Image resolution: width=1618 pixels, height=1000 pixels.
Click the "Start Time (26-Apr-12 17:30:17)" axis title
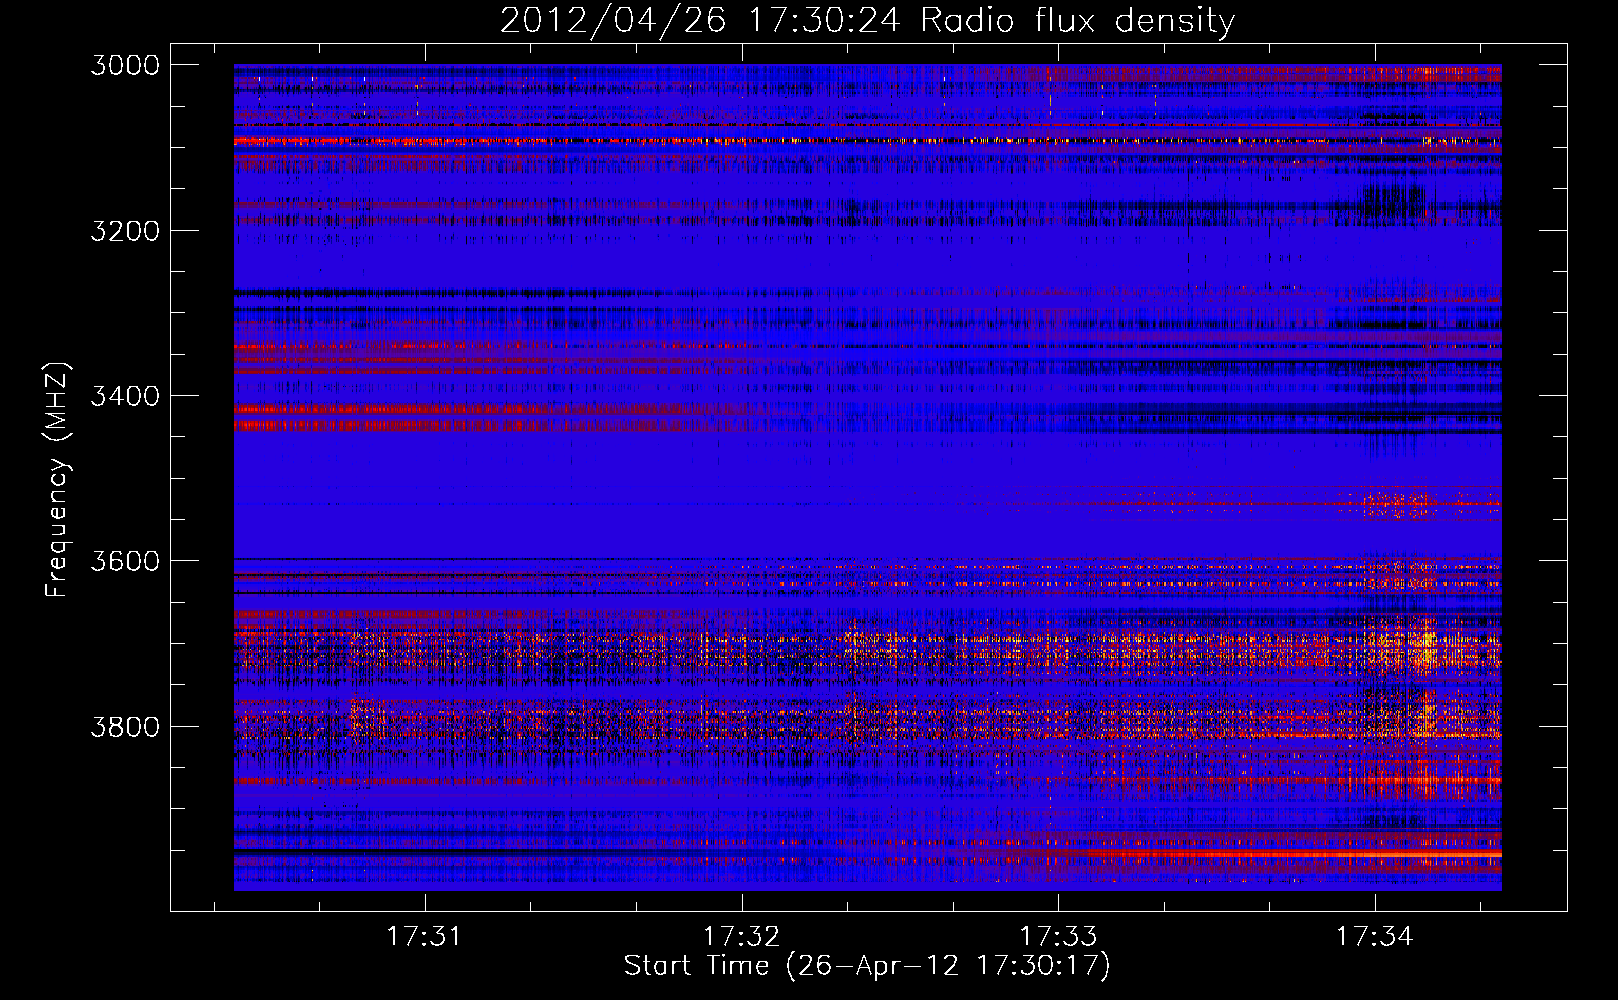(867, 966)
